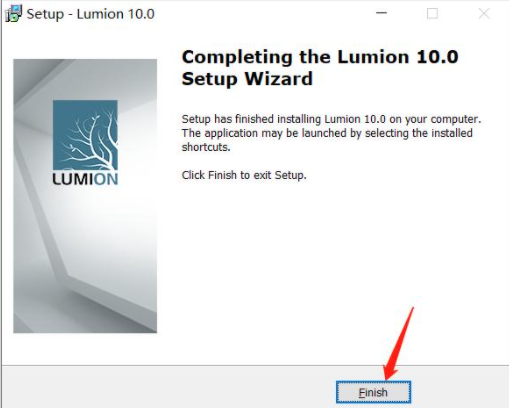
Task: Click the "Setup - Lumion 10.0" title text
Action: tap(91, 14)
